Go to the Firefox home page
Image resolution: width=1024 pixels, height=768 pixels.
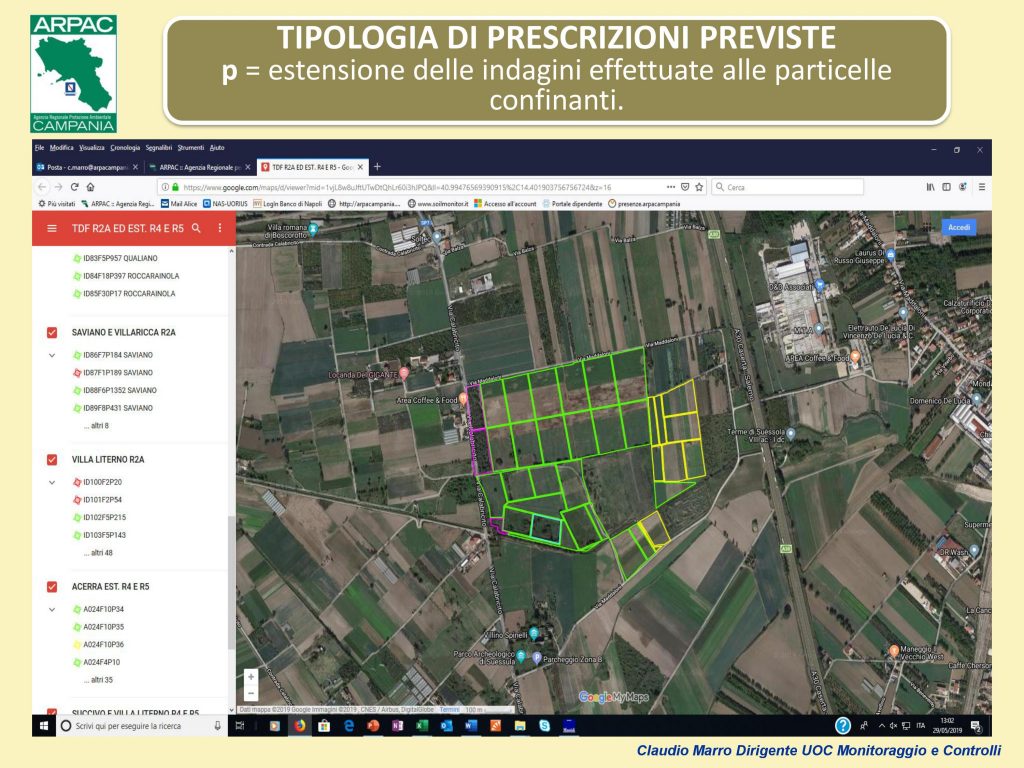point(91,187)
